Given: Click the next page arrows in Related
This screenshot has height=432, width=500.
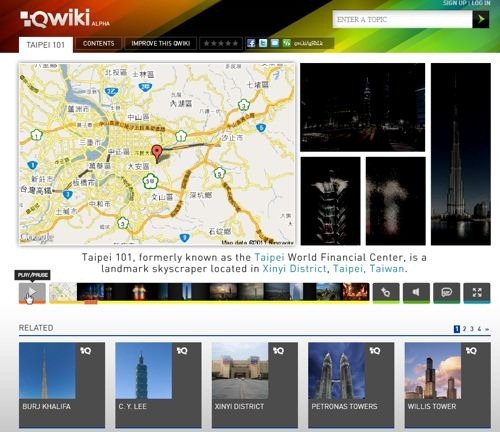Looking at the screenshot, I should click(487, 329).
